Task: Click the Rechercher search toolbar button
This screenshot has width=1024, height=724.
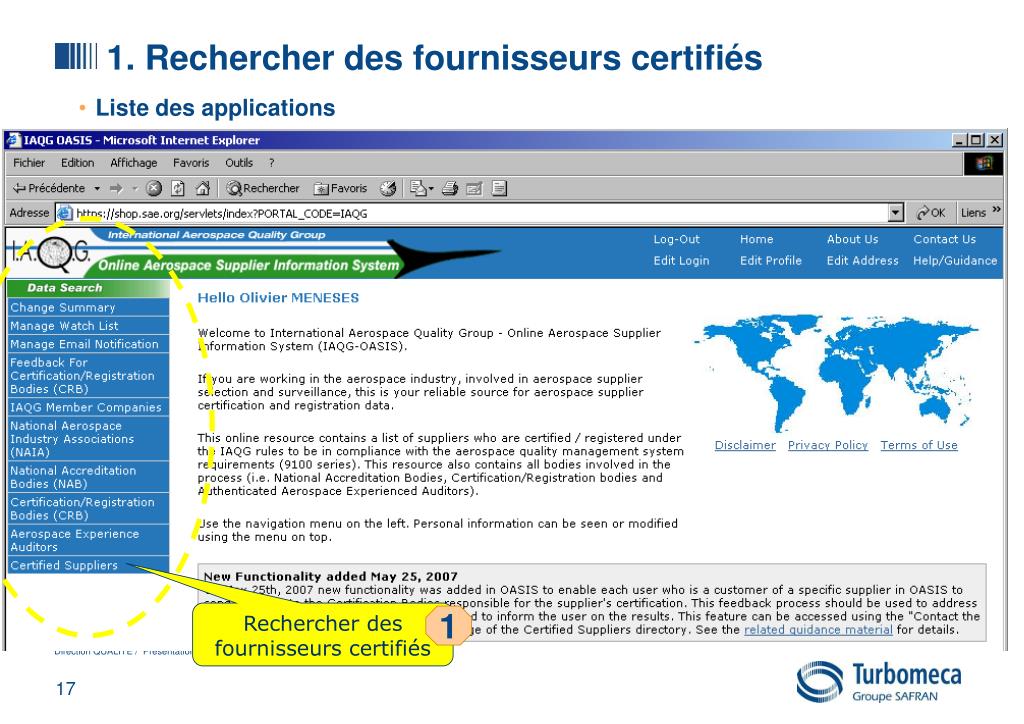Action: coord(263,189)
